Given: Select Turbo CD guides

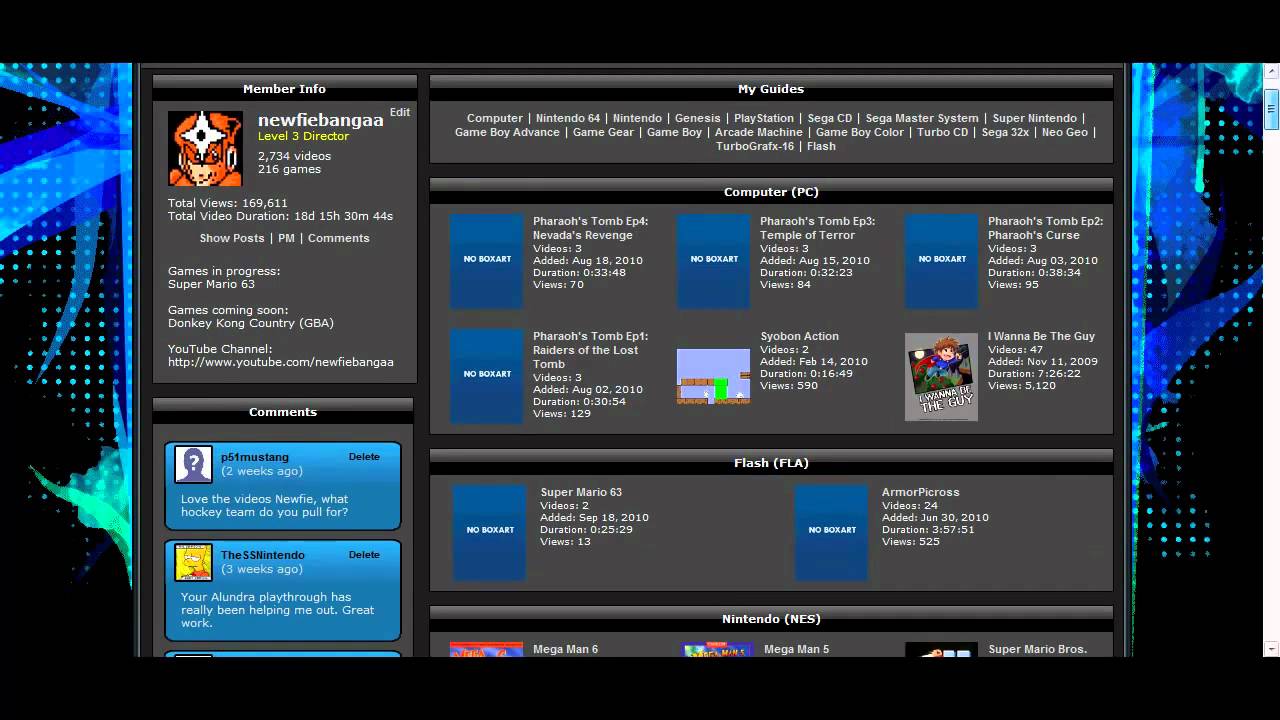Looking at the screenshot, I should tap(943, 132).
